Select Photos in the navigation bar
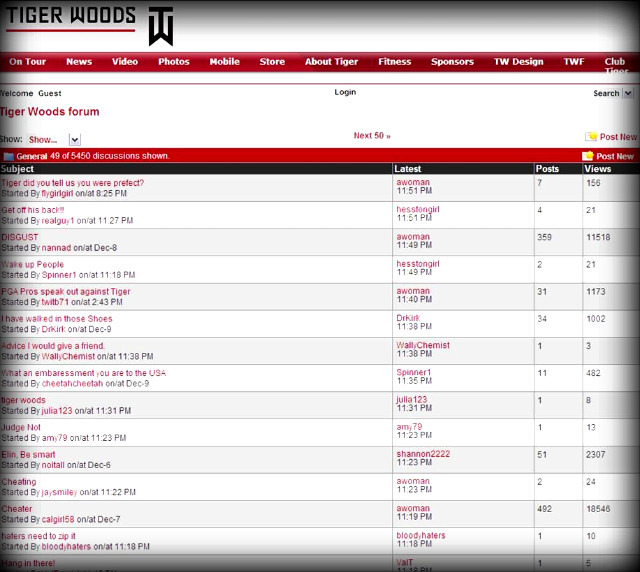 tap(174, 62)
